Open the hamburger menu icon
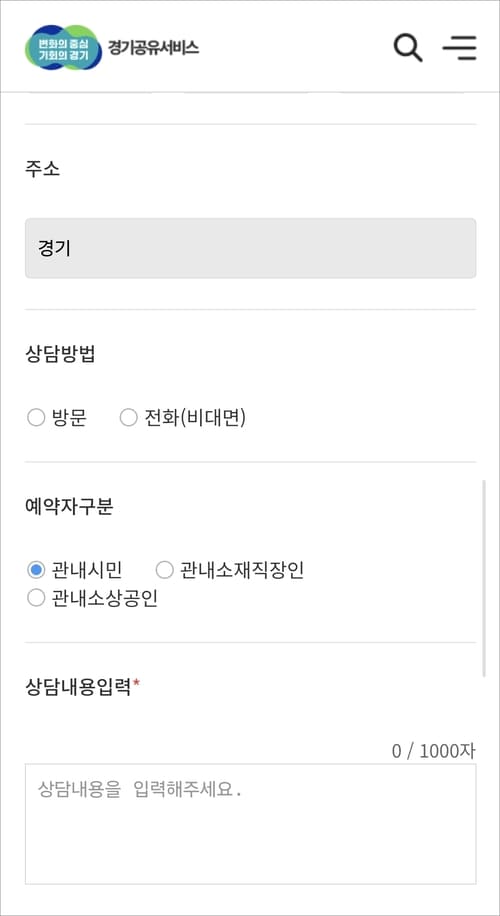Viewport: 500px width, 916px height. 460,47
